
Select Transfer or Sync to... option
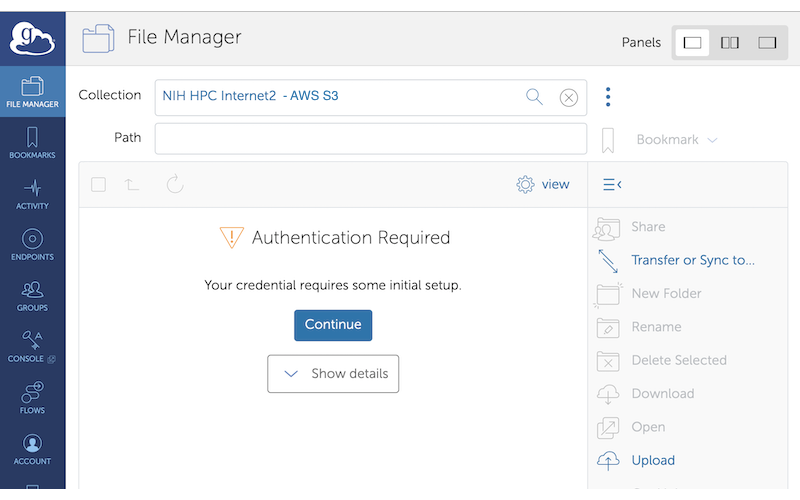click(692, 260)
